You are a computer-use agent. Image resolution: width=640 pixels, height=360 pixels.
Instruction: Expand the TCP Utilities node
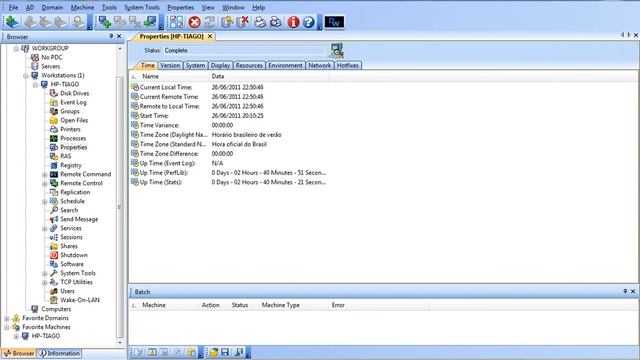click(44, 282)
